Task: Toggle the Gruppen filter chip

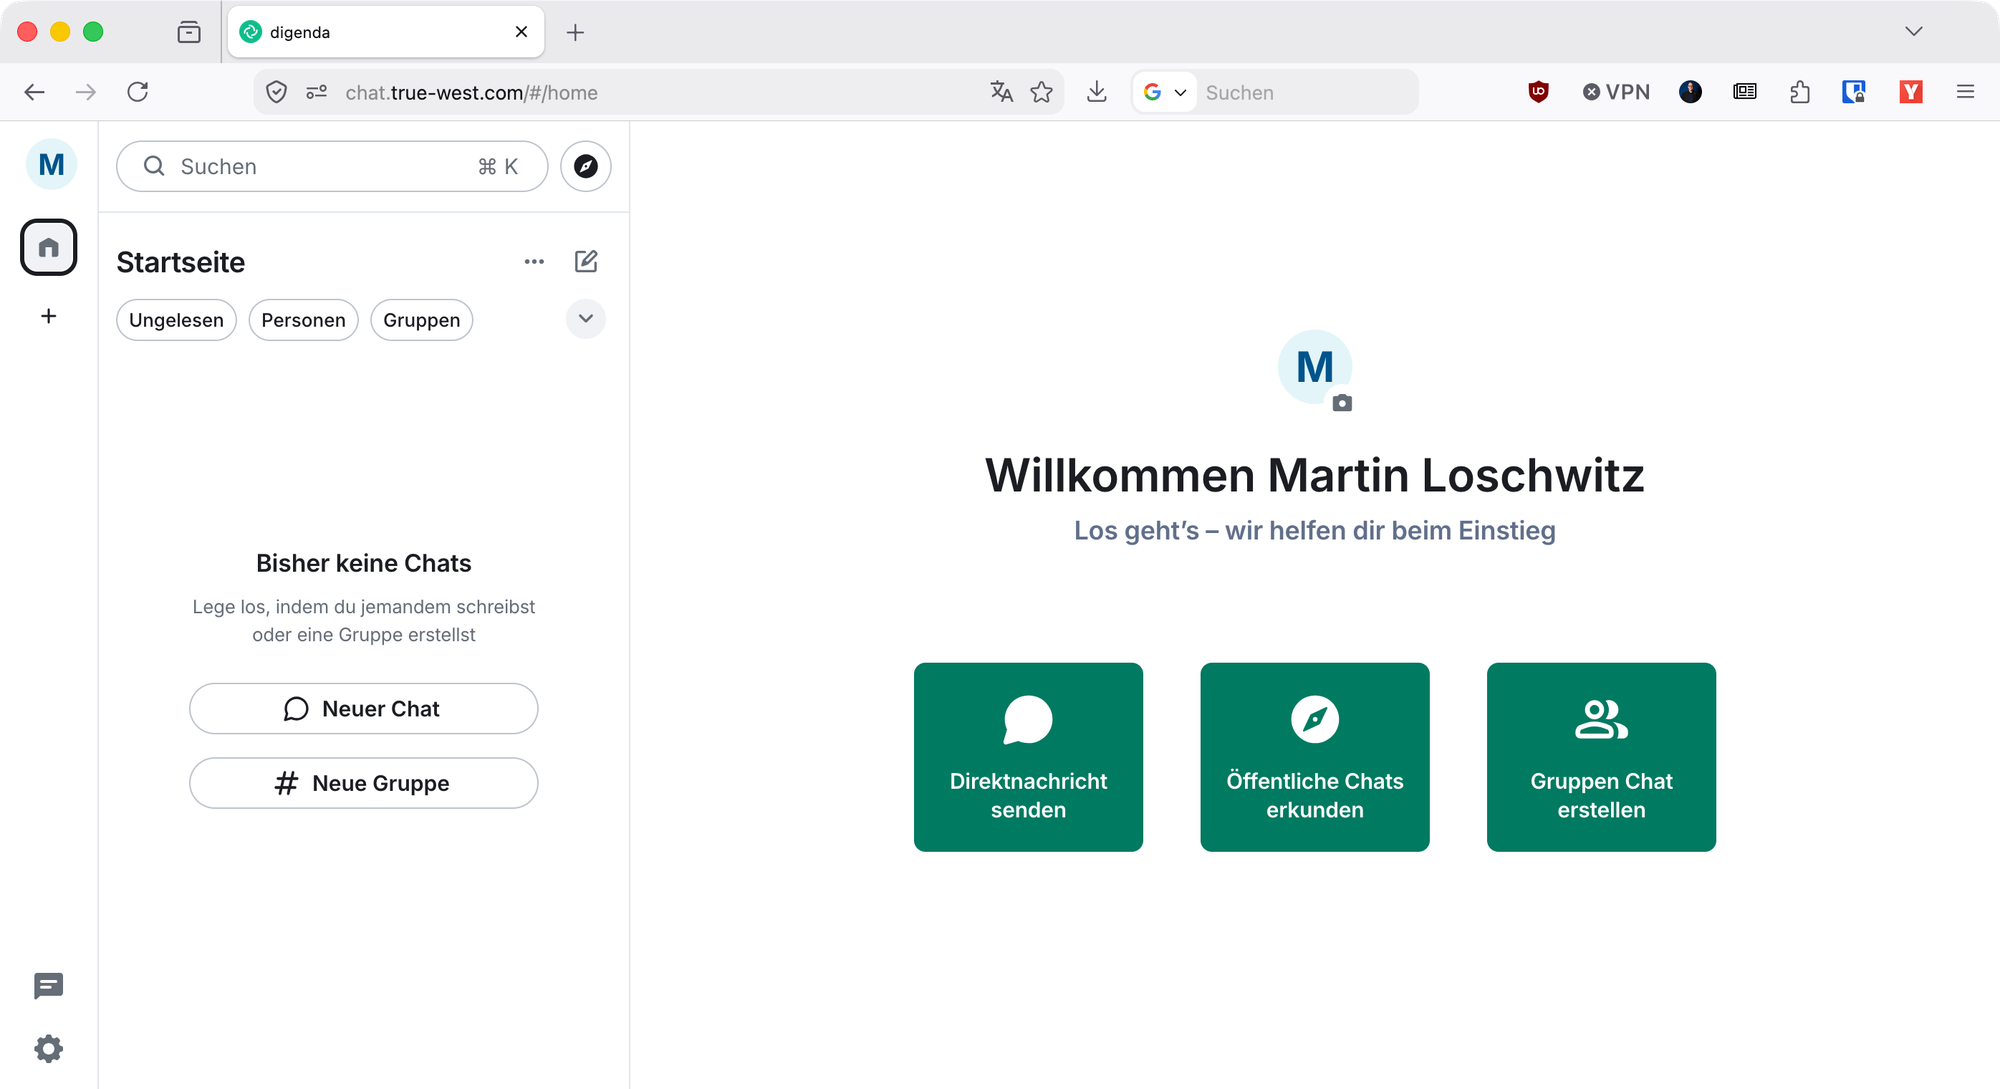Action: click(x=421, y=320)
